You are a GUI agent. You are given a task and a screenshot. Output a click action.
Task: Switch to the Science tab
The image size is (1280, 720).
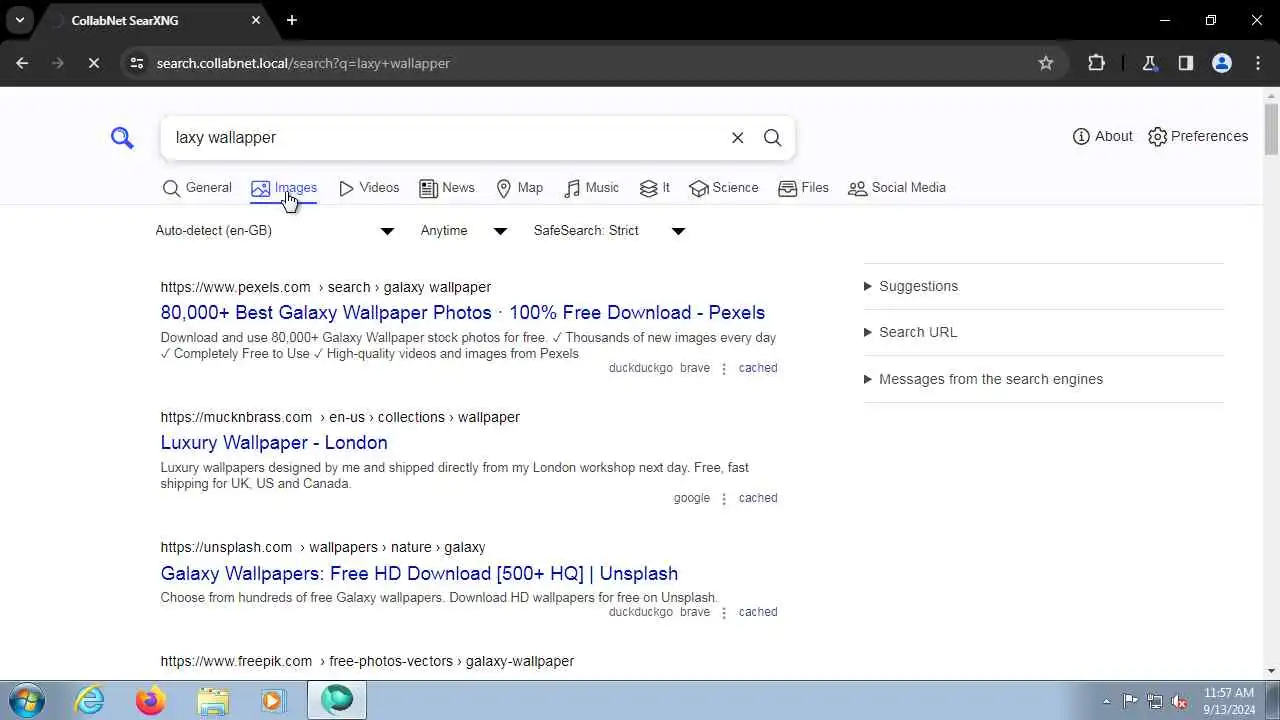724,188
